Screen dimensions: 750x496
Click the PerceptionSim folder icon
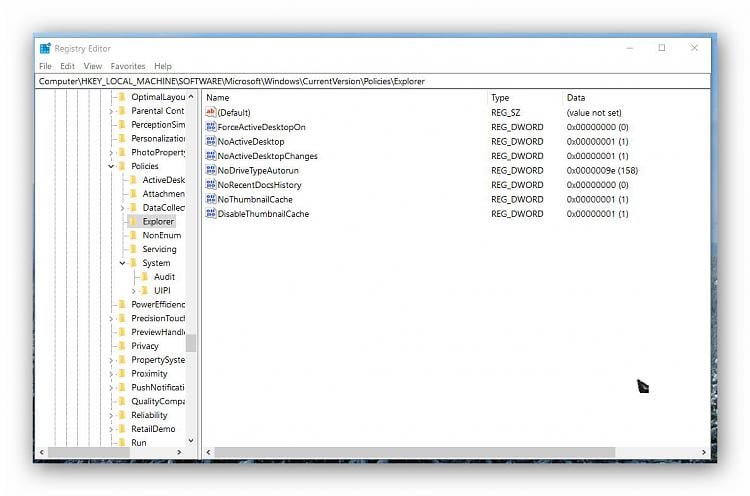[x=122, y=124]
